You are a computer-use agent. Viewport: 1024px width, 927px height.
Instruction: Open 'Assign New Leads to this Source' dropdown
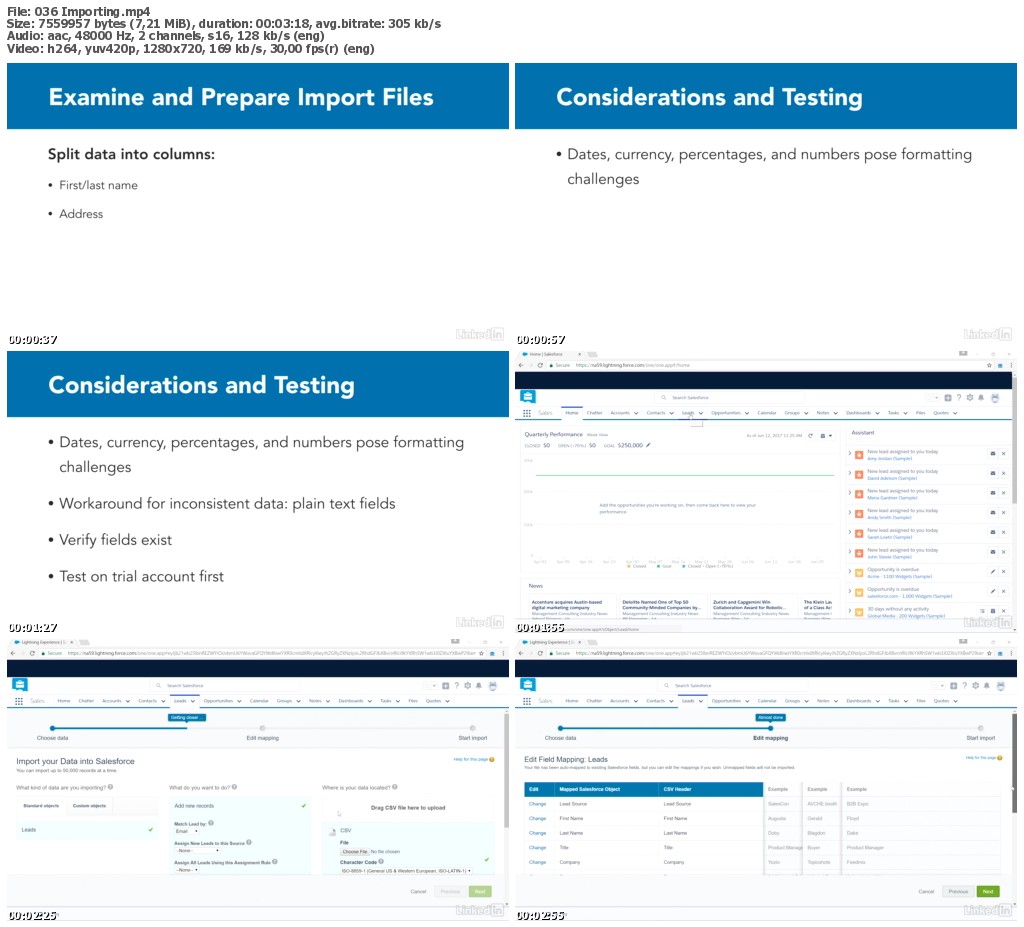pos(197,851)
